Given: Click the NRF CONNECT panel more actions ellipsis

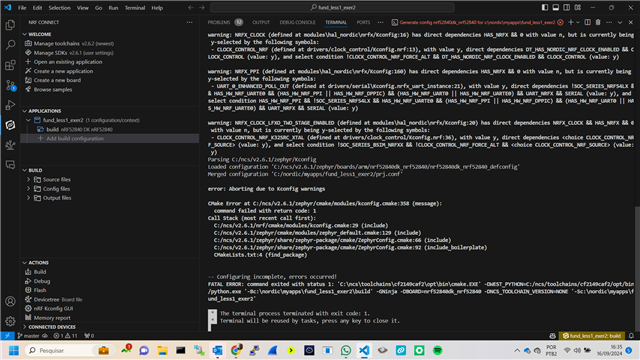Looking at the screenshot, I should tap(189, 22).
